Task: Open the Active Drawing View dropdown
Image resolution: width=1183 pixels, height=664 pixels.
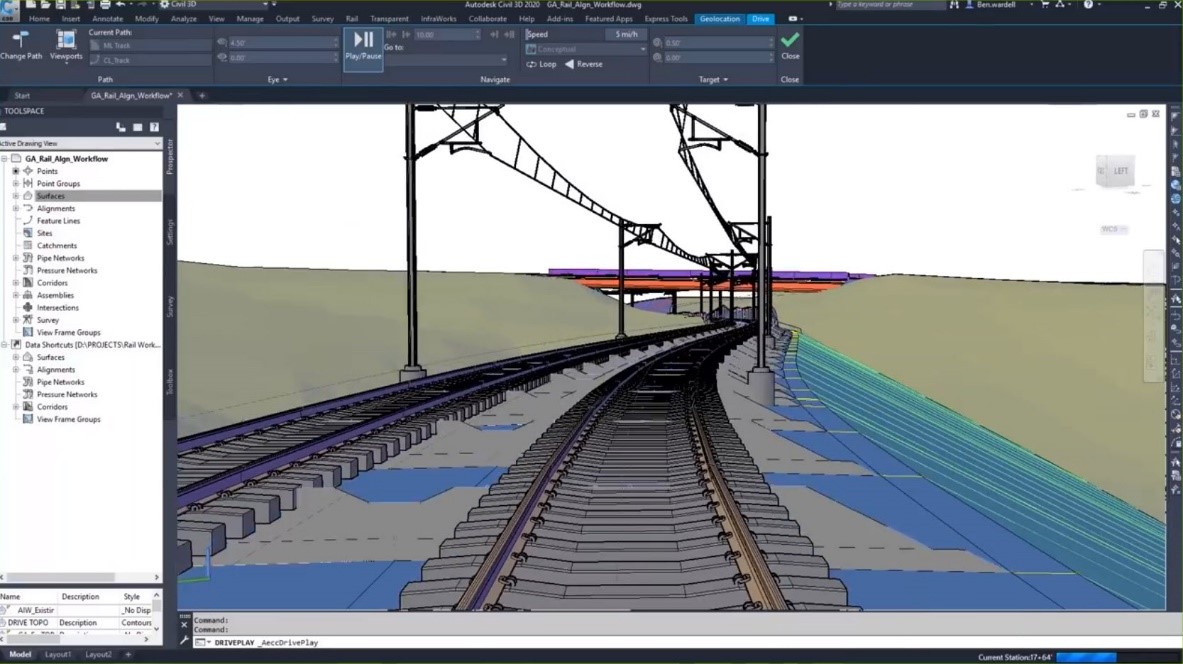Action: point(156,143)
